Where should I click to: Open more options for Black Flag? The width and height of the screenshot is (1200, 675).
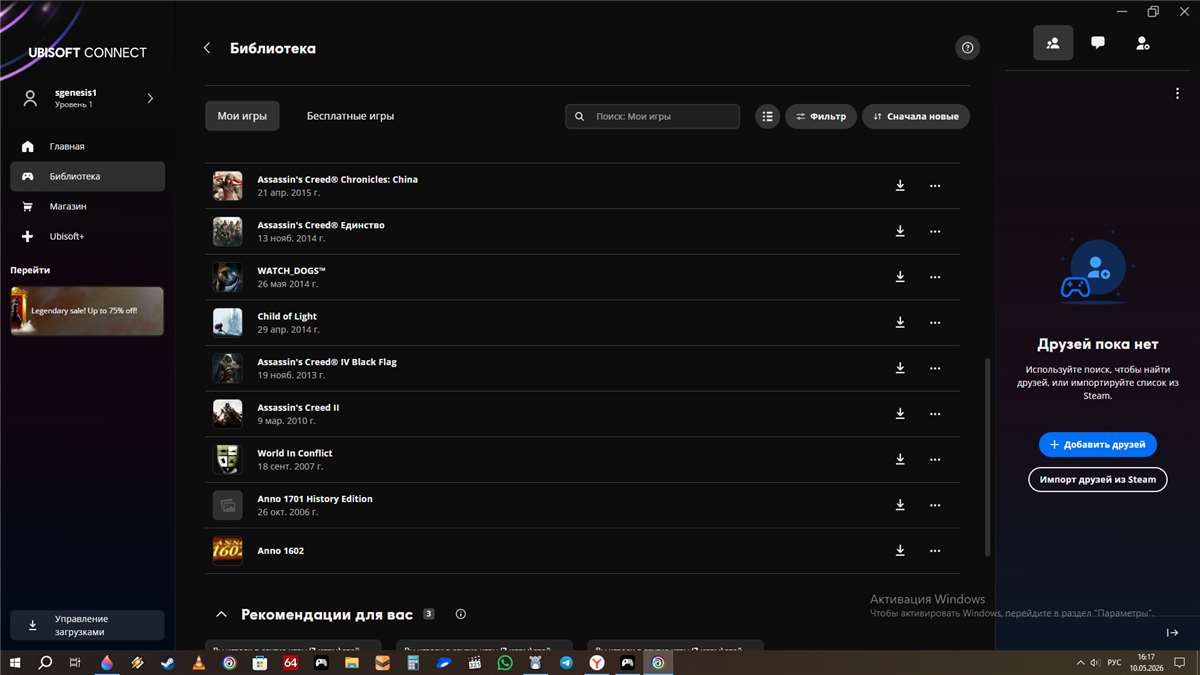935,368
